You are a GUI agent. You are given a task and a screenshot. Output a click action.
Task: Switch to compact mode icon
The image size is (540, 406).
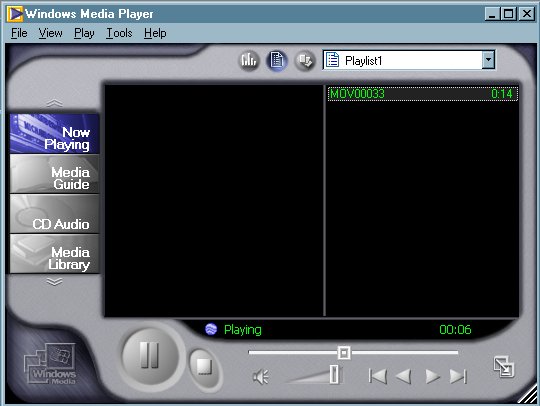pyautogui.click(x=504, y=366)
